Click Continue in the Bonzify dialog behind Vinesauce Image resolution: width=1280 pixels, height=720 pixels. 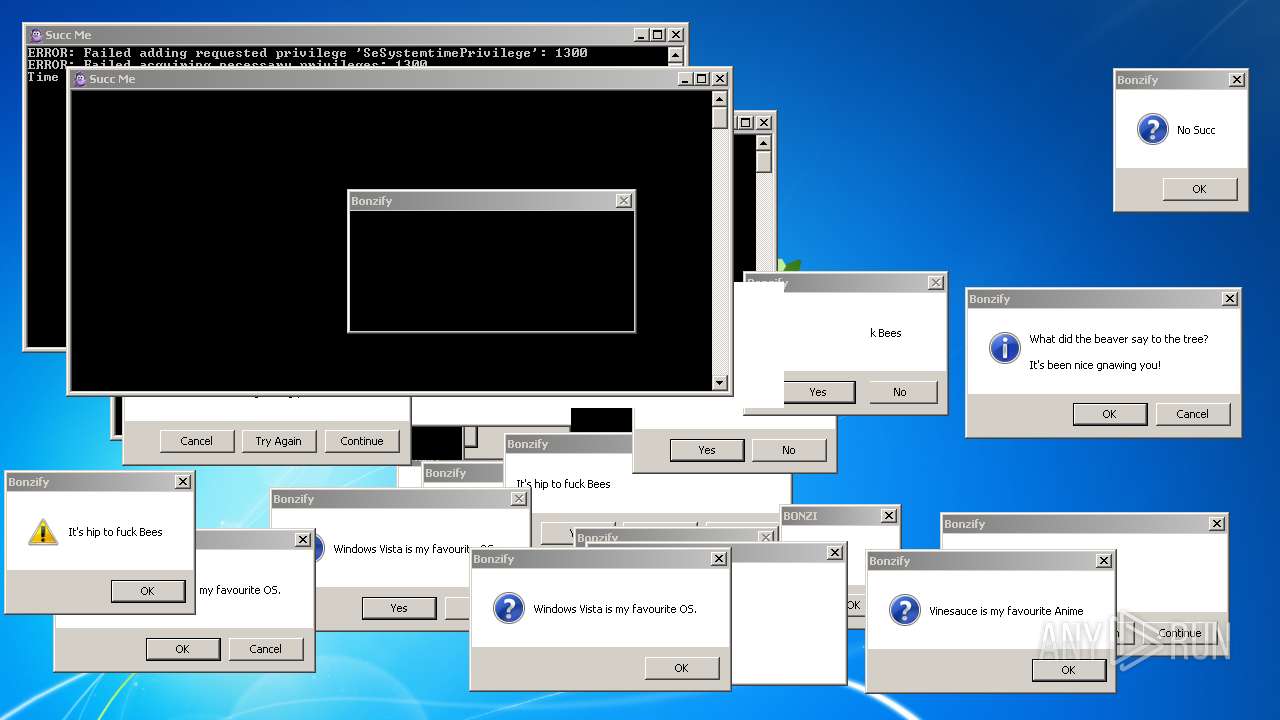pyautogui.click(x=1179, y=633)
